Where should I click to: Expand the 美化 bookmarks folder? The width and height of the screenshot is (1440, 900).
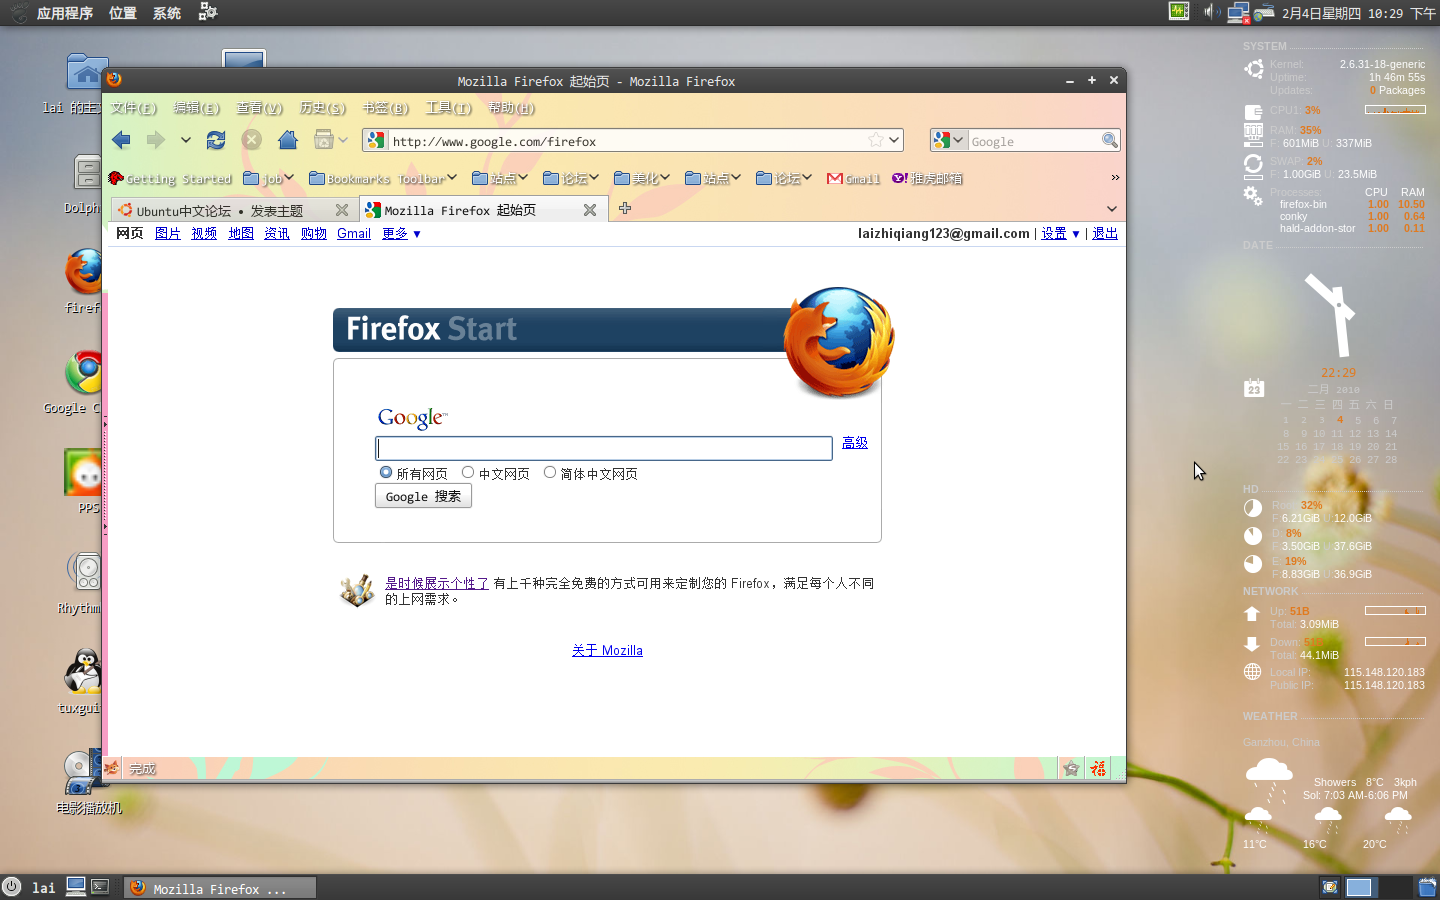[x=642, y=178]
